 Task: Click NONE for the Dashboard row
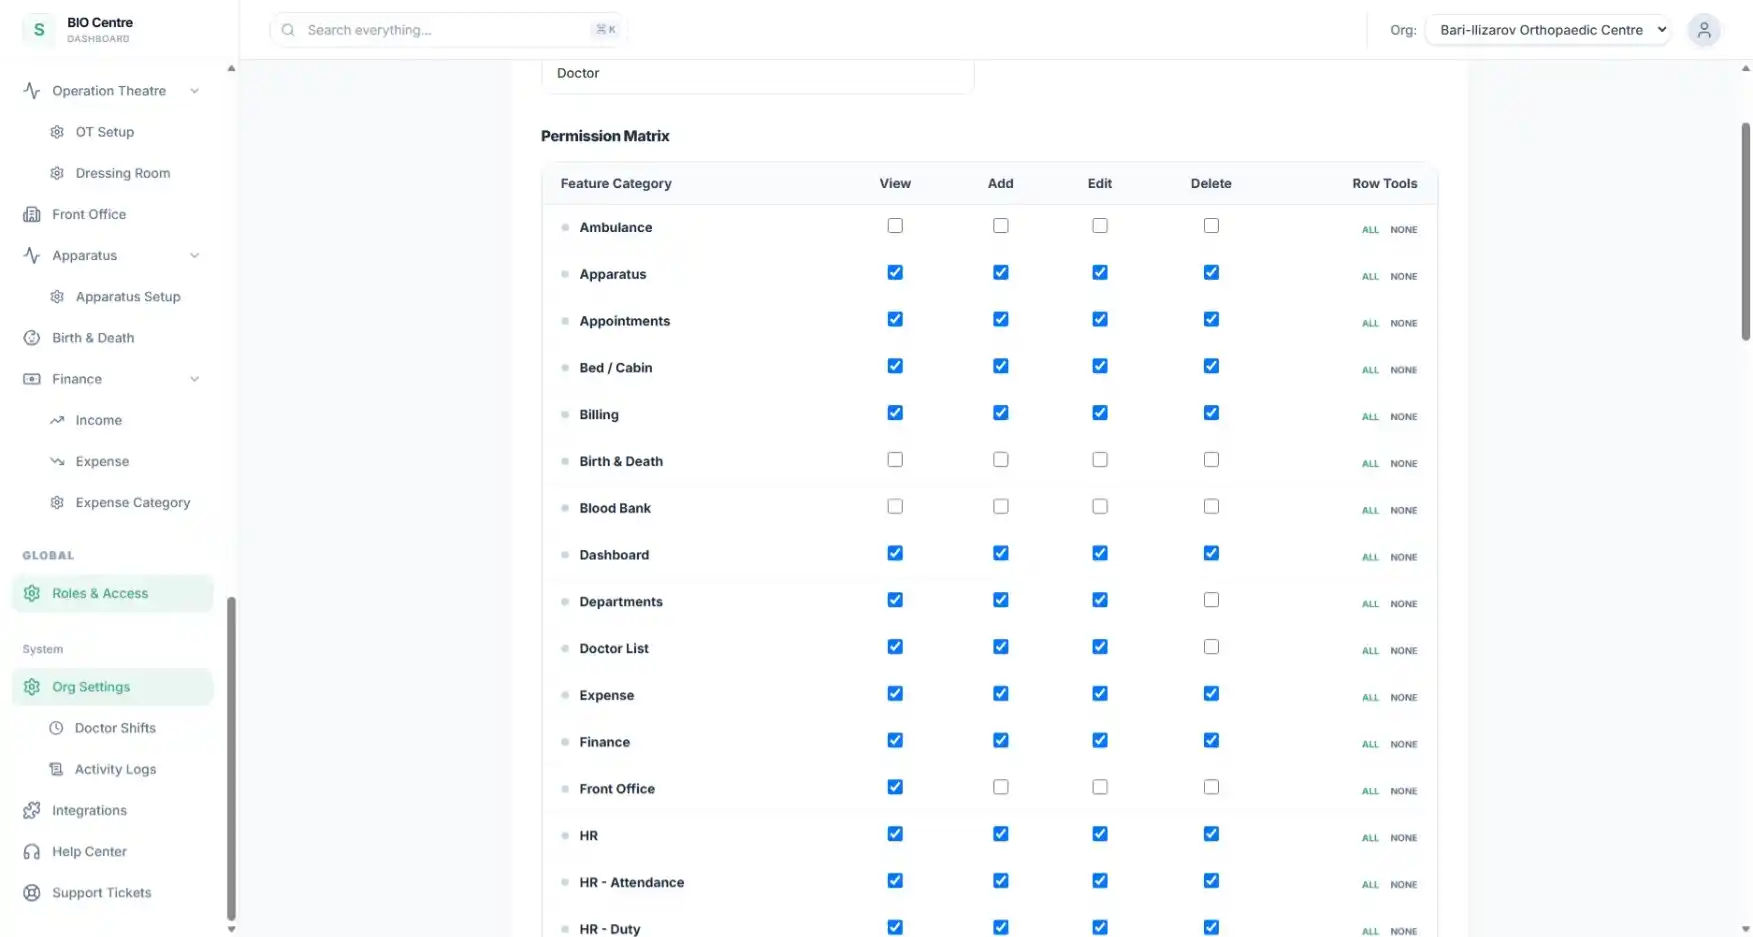(1403, 557)
